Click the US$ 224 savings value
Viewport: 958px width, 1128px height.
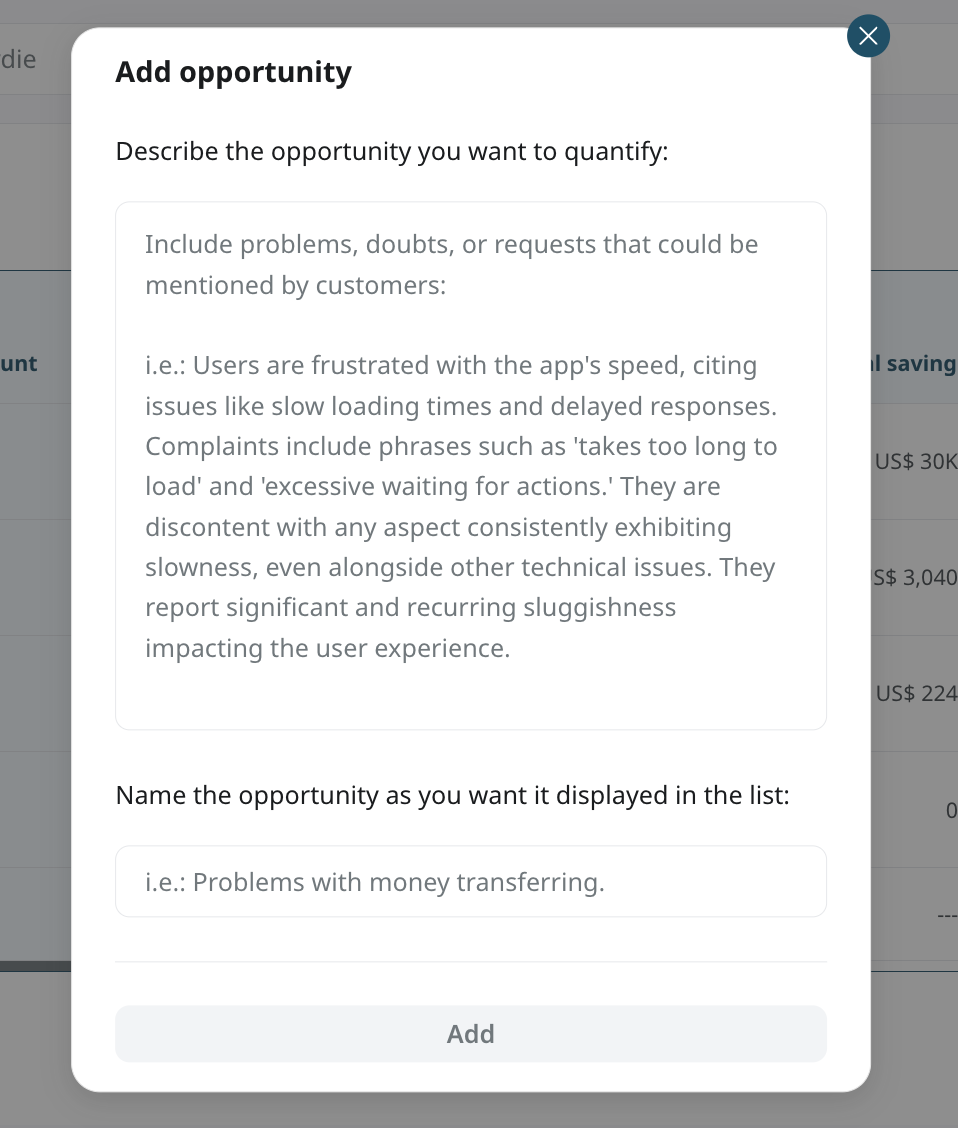(x=916, y=693)
